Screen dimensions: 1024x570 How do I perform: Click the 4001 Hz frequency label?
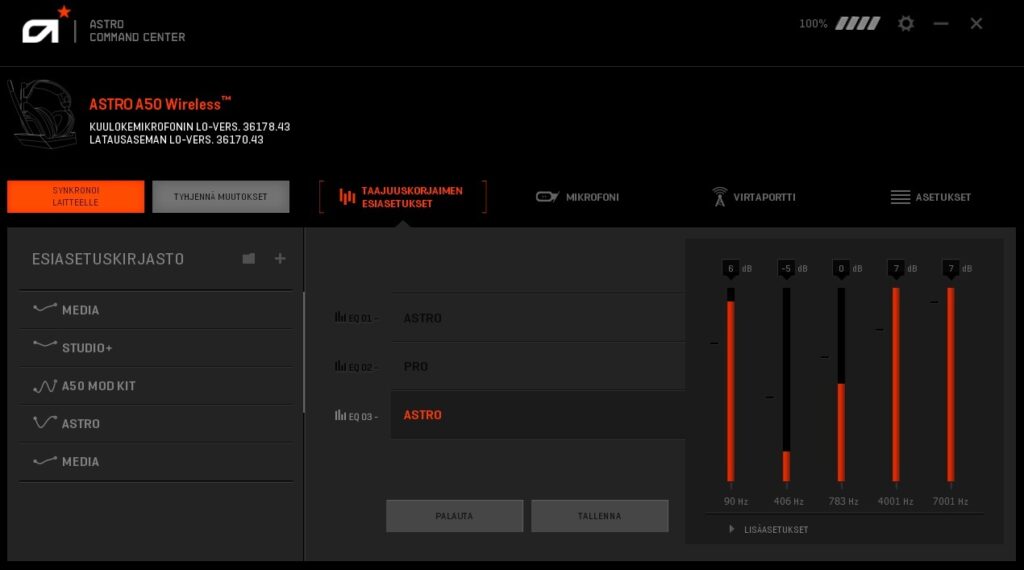[x=895, y=501]
